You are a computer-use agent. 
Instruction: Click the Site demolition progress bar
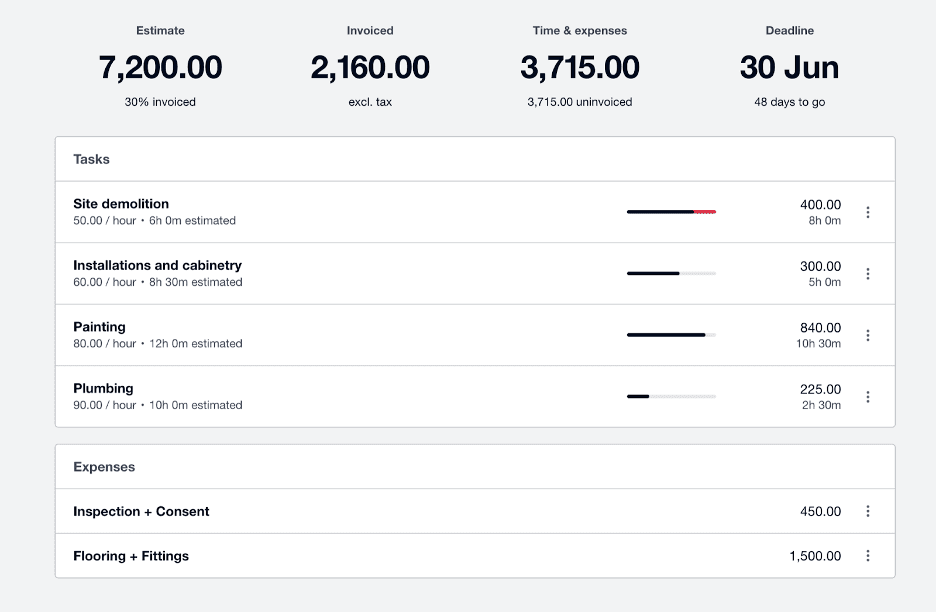coord(671,211)
